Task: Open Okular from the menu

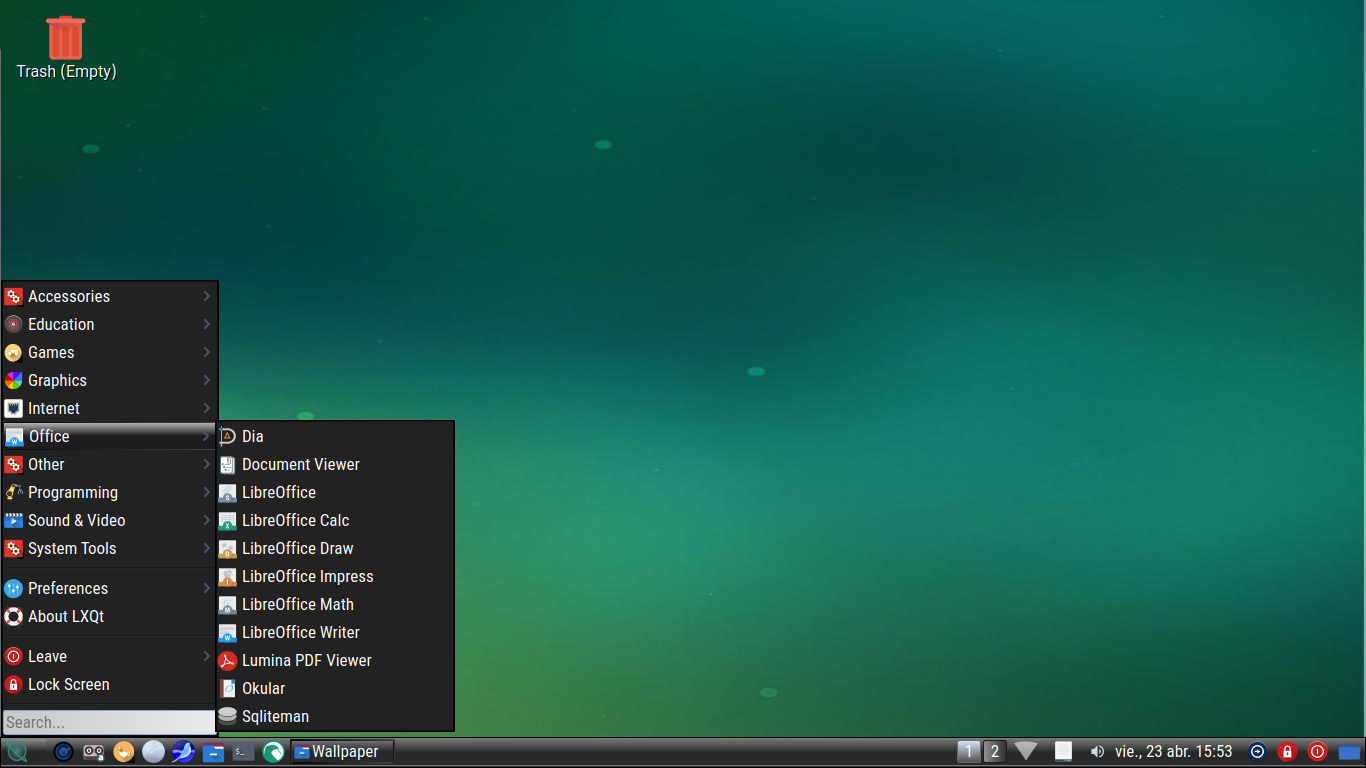Action: point(336,688)
